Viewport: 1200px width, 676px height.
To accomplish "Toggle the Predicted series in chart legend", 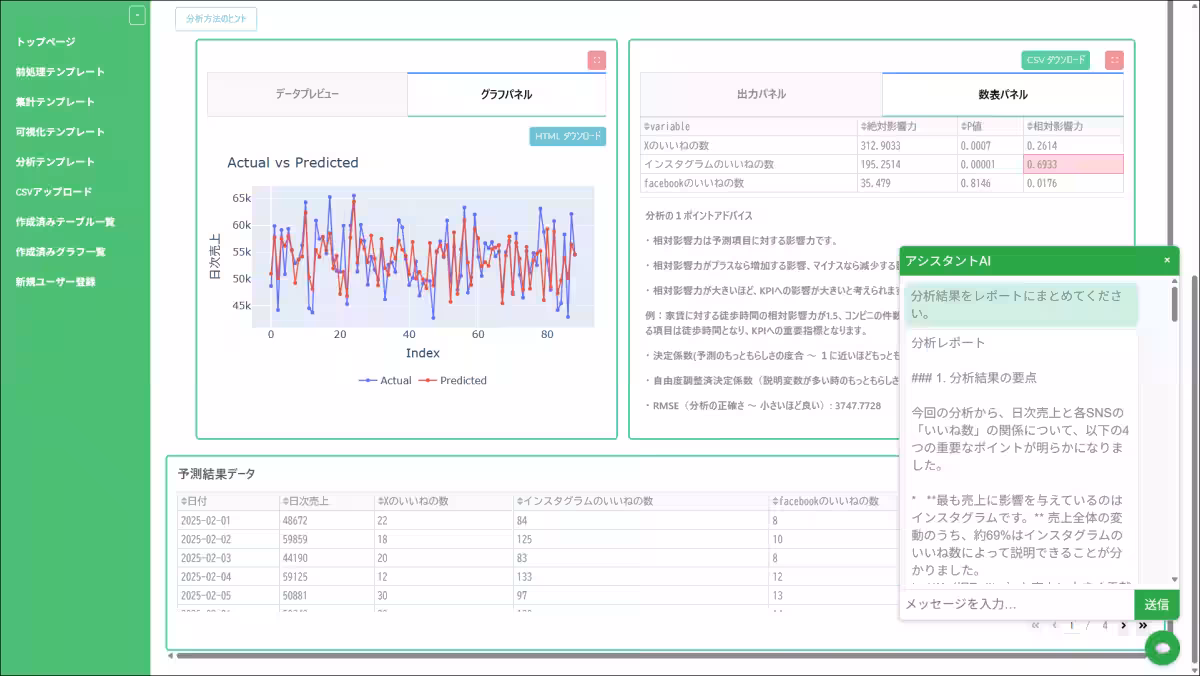I will click(453, 380).
